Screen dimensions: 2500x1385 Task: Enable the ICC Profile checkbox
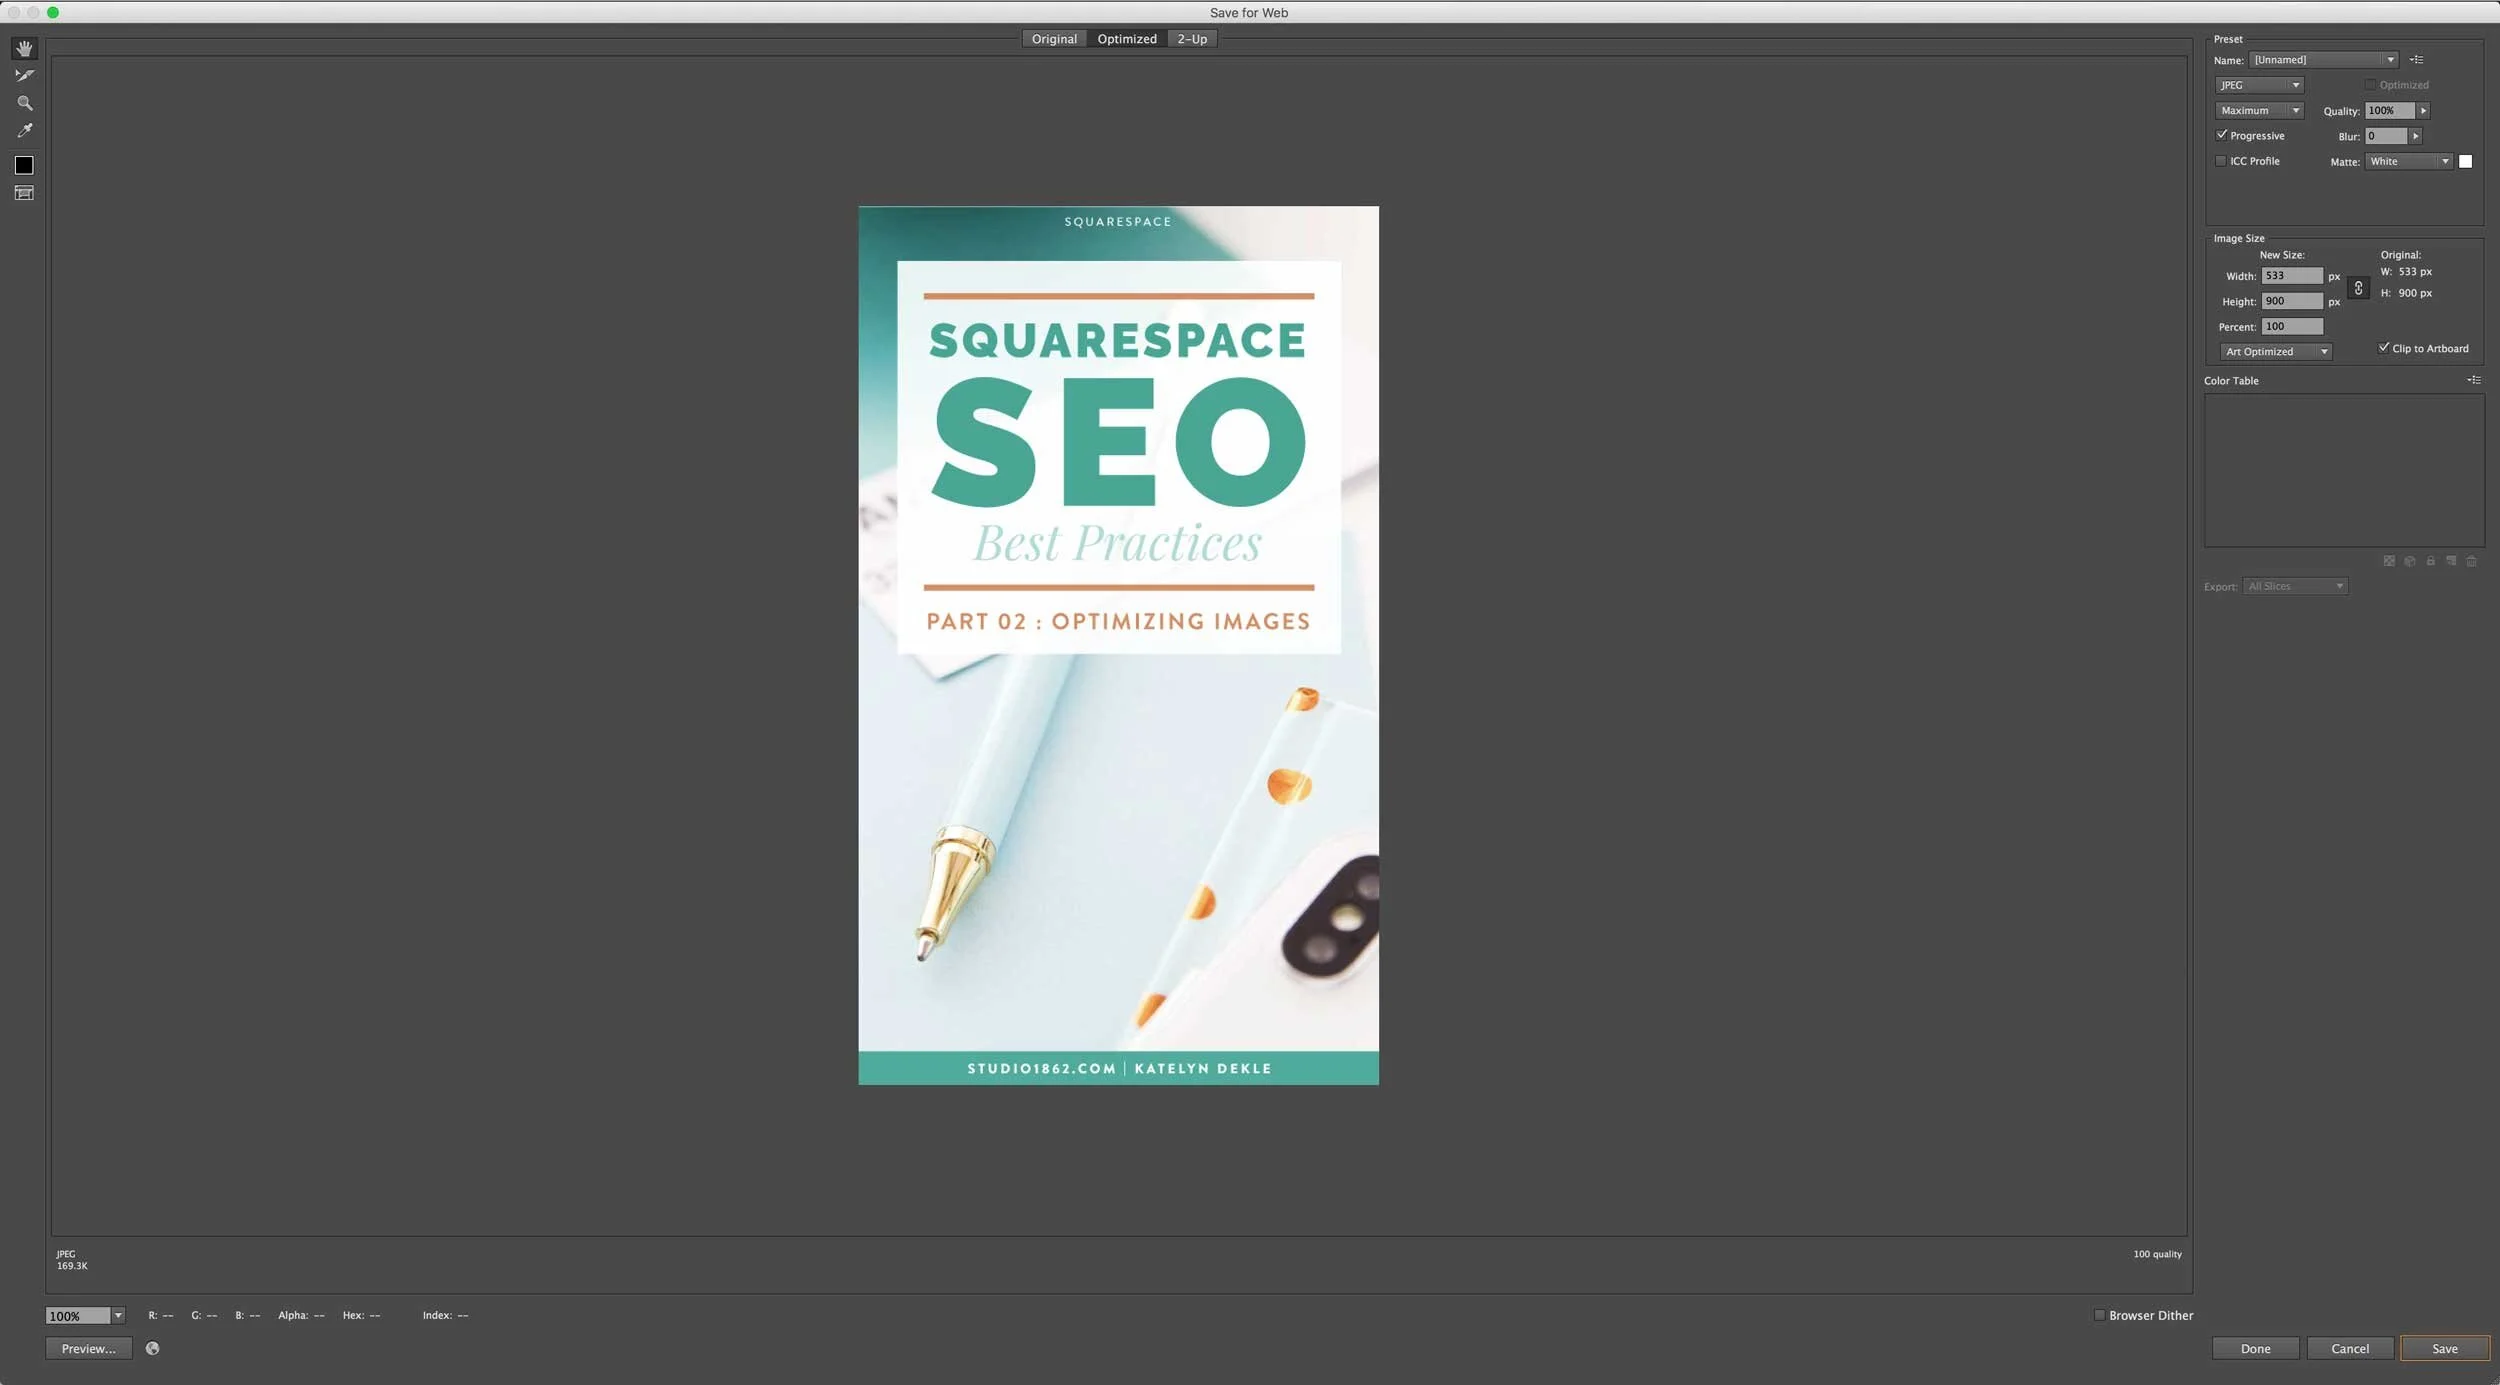pos(2221,161)
